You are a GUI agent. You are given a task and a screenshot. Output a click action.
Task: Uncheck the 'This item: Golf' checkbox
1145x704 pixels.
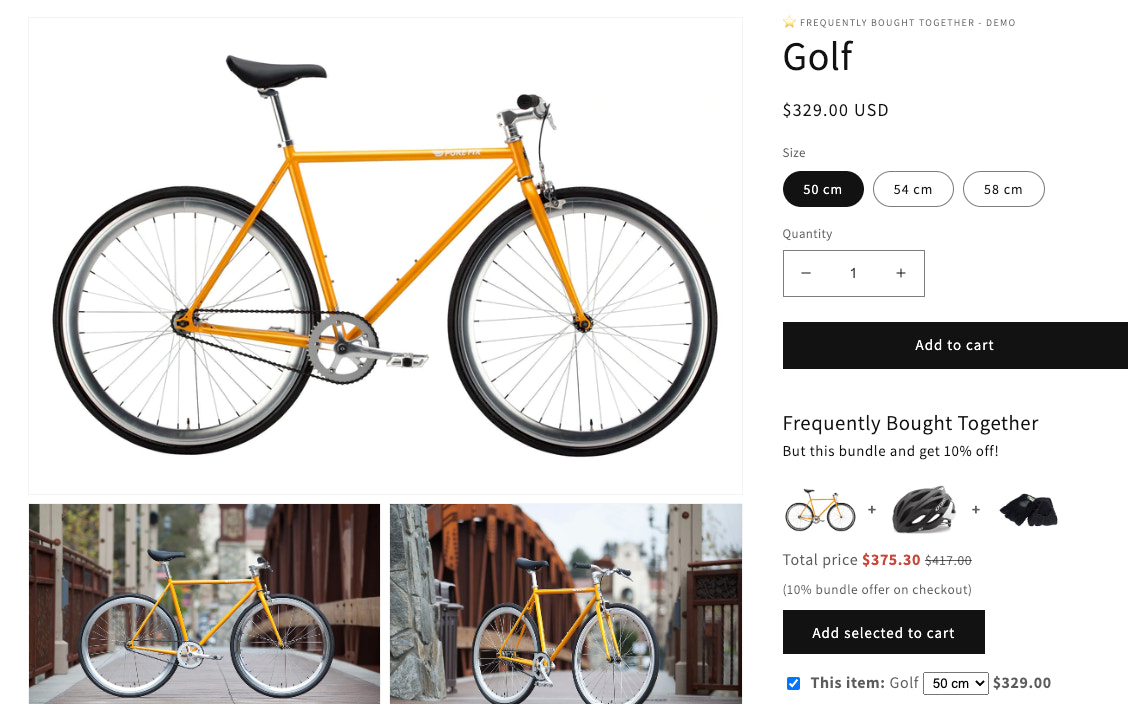[793, 683]
